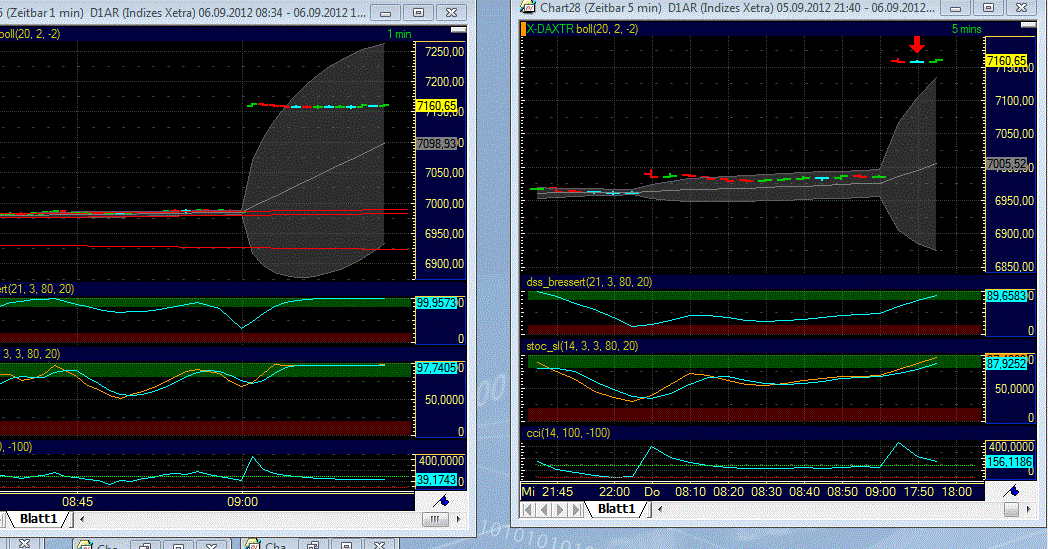Minimize the Chart28 window
Screen dimensions: 1048x549
point(956,7)
